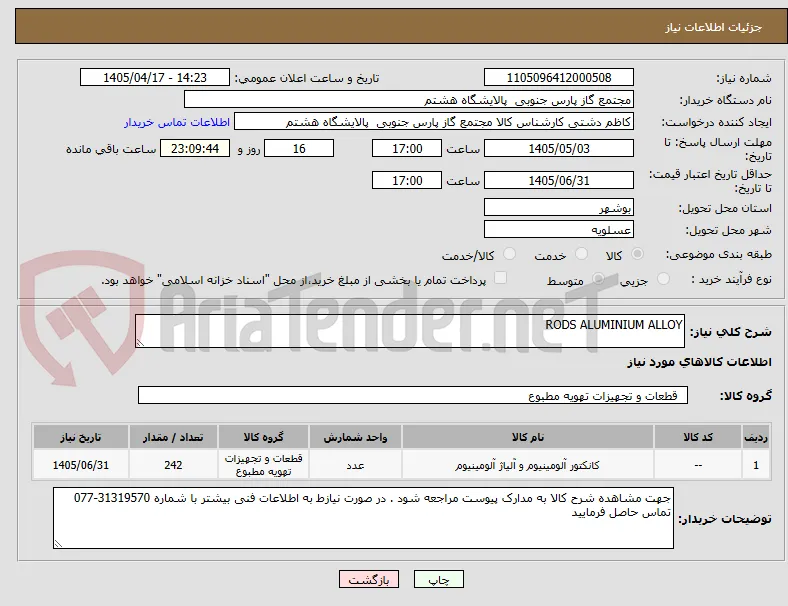Click the item name cell کانکتور آلومینیوم
Screen dimensions: 788x606
(x=528, y=465)
